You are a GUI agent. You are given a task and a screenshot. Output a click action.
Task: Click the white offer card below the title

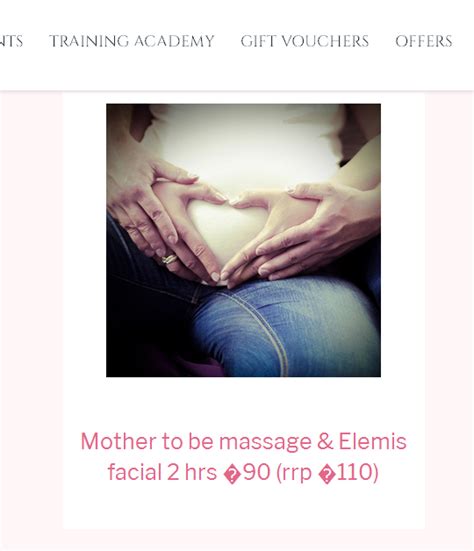[x=243, y=508]
